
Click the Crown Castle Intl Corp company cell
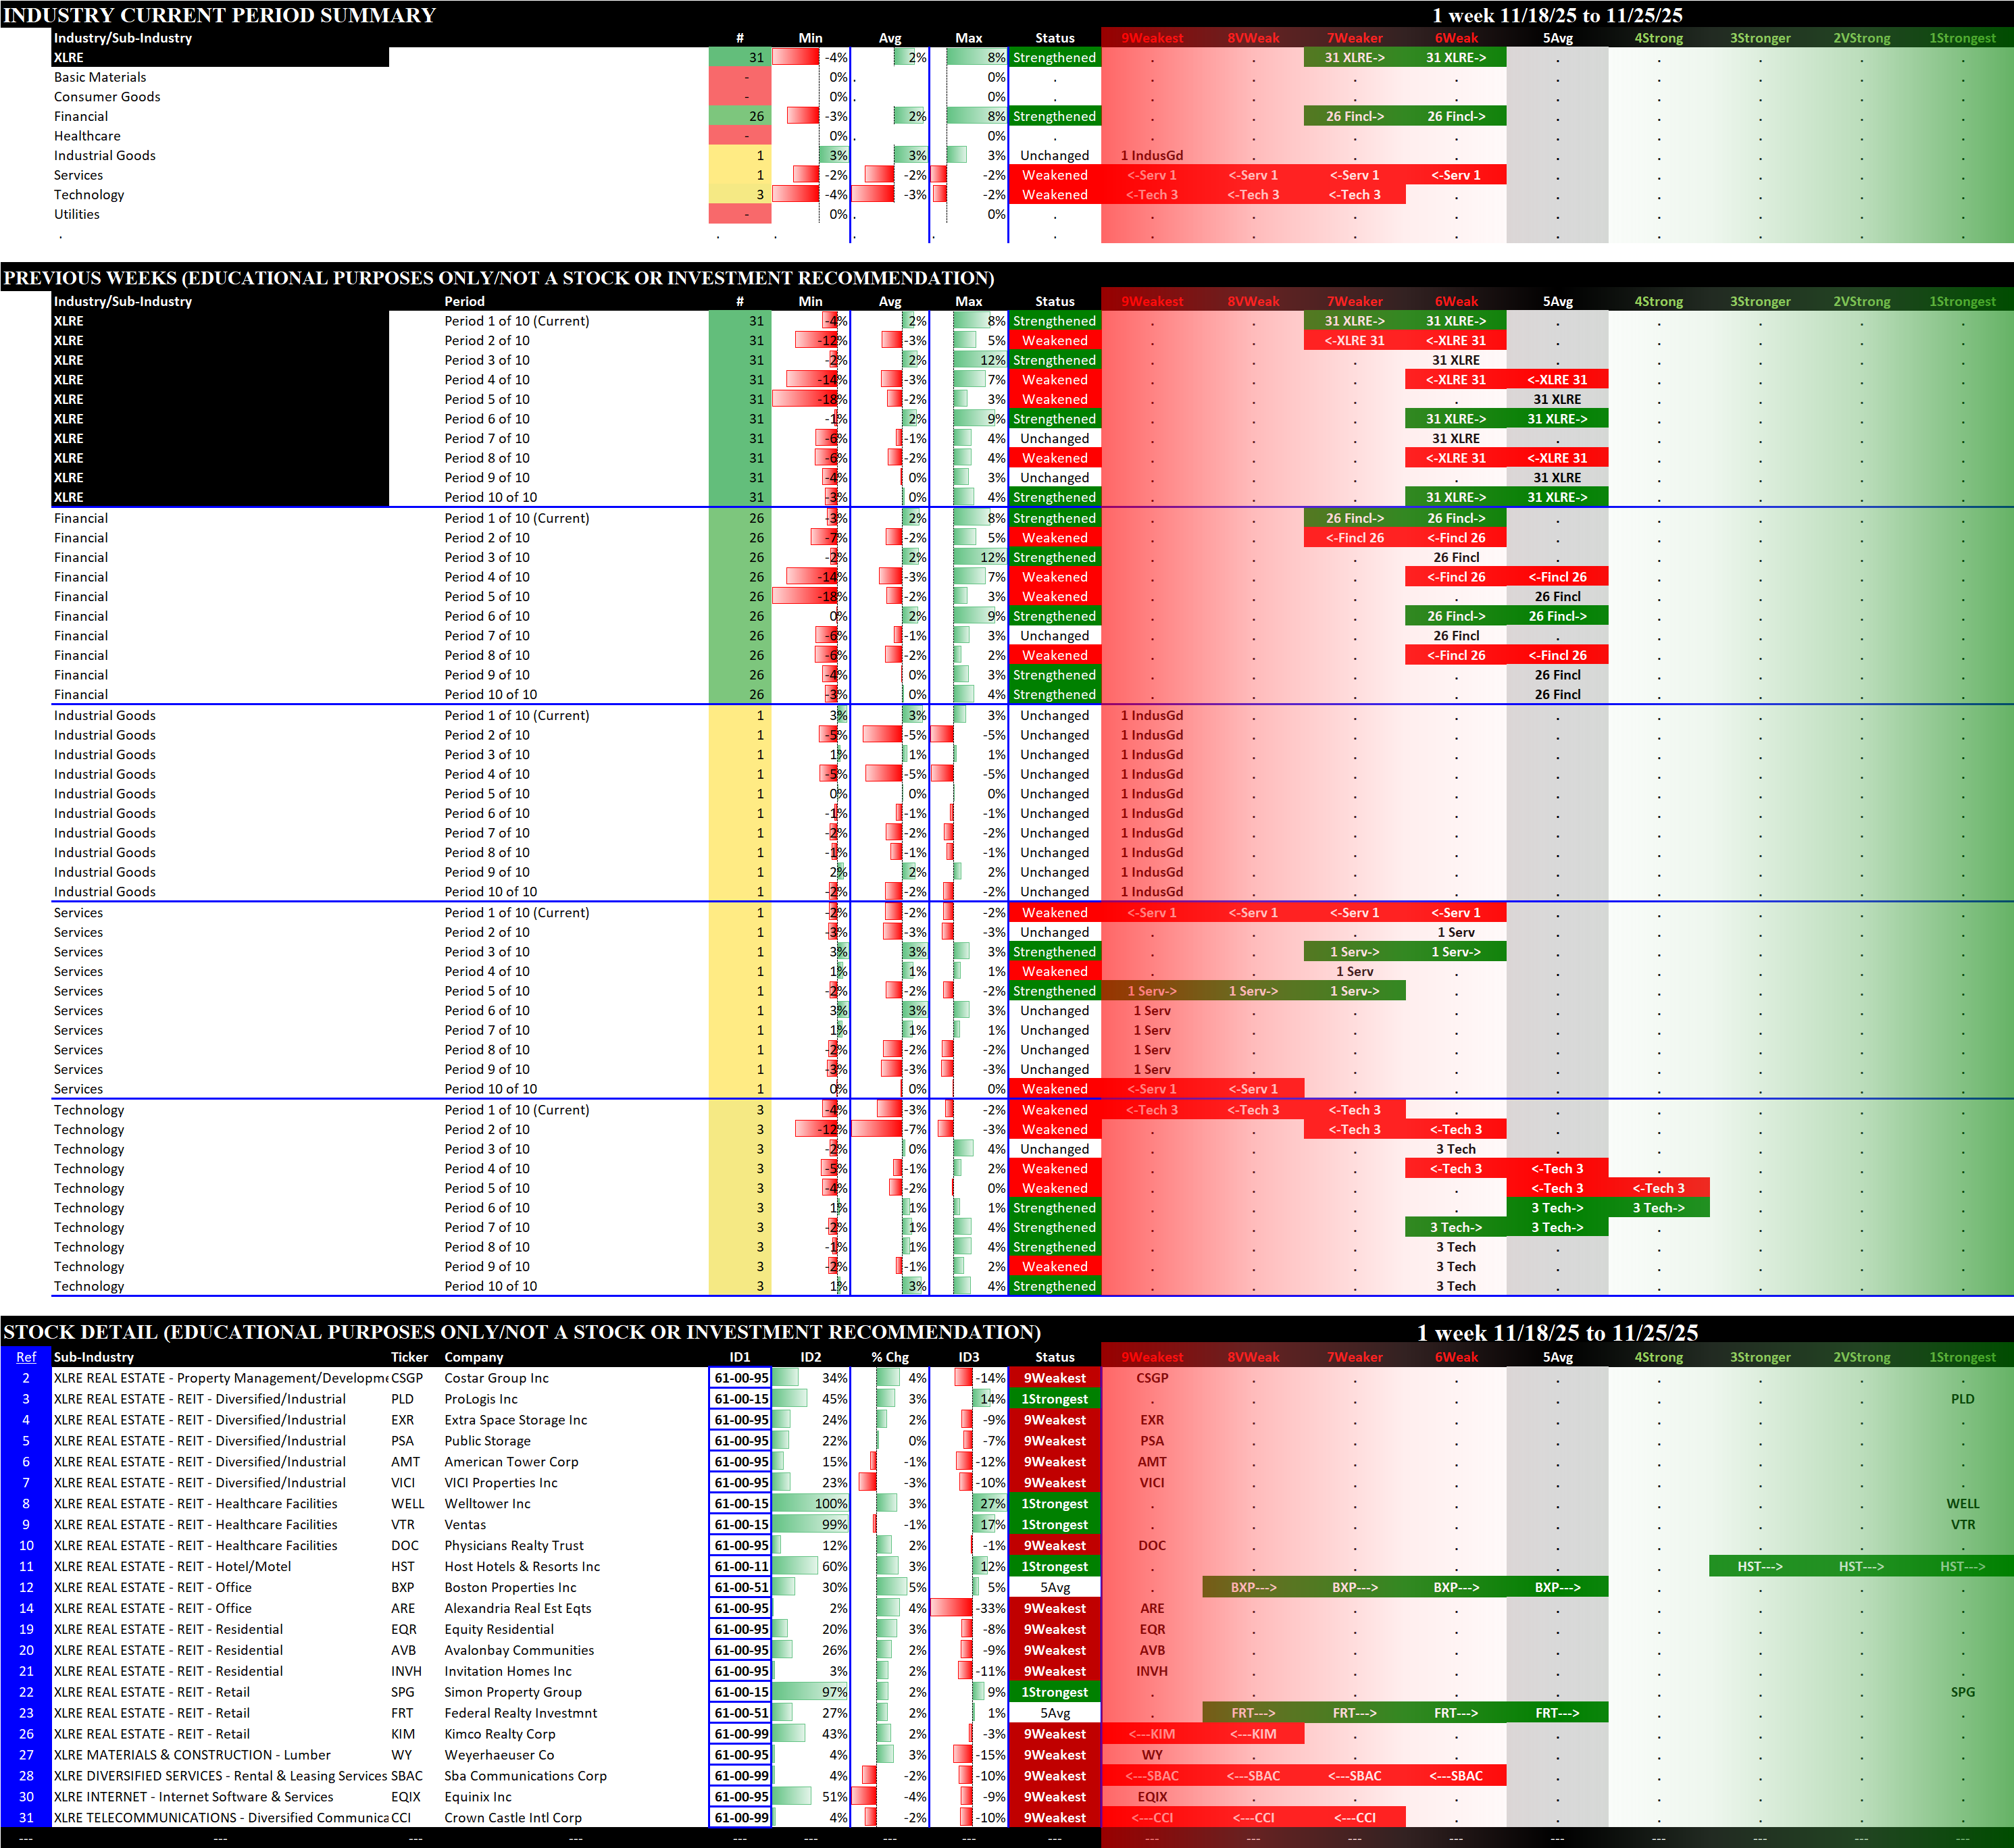pos(513,1818)
